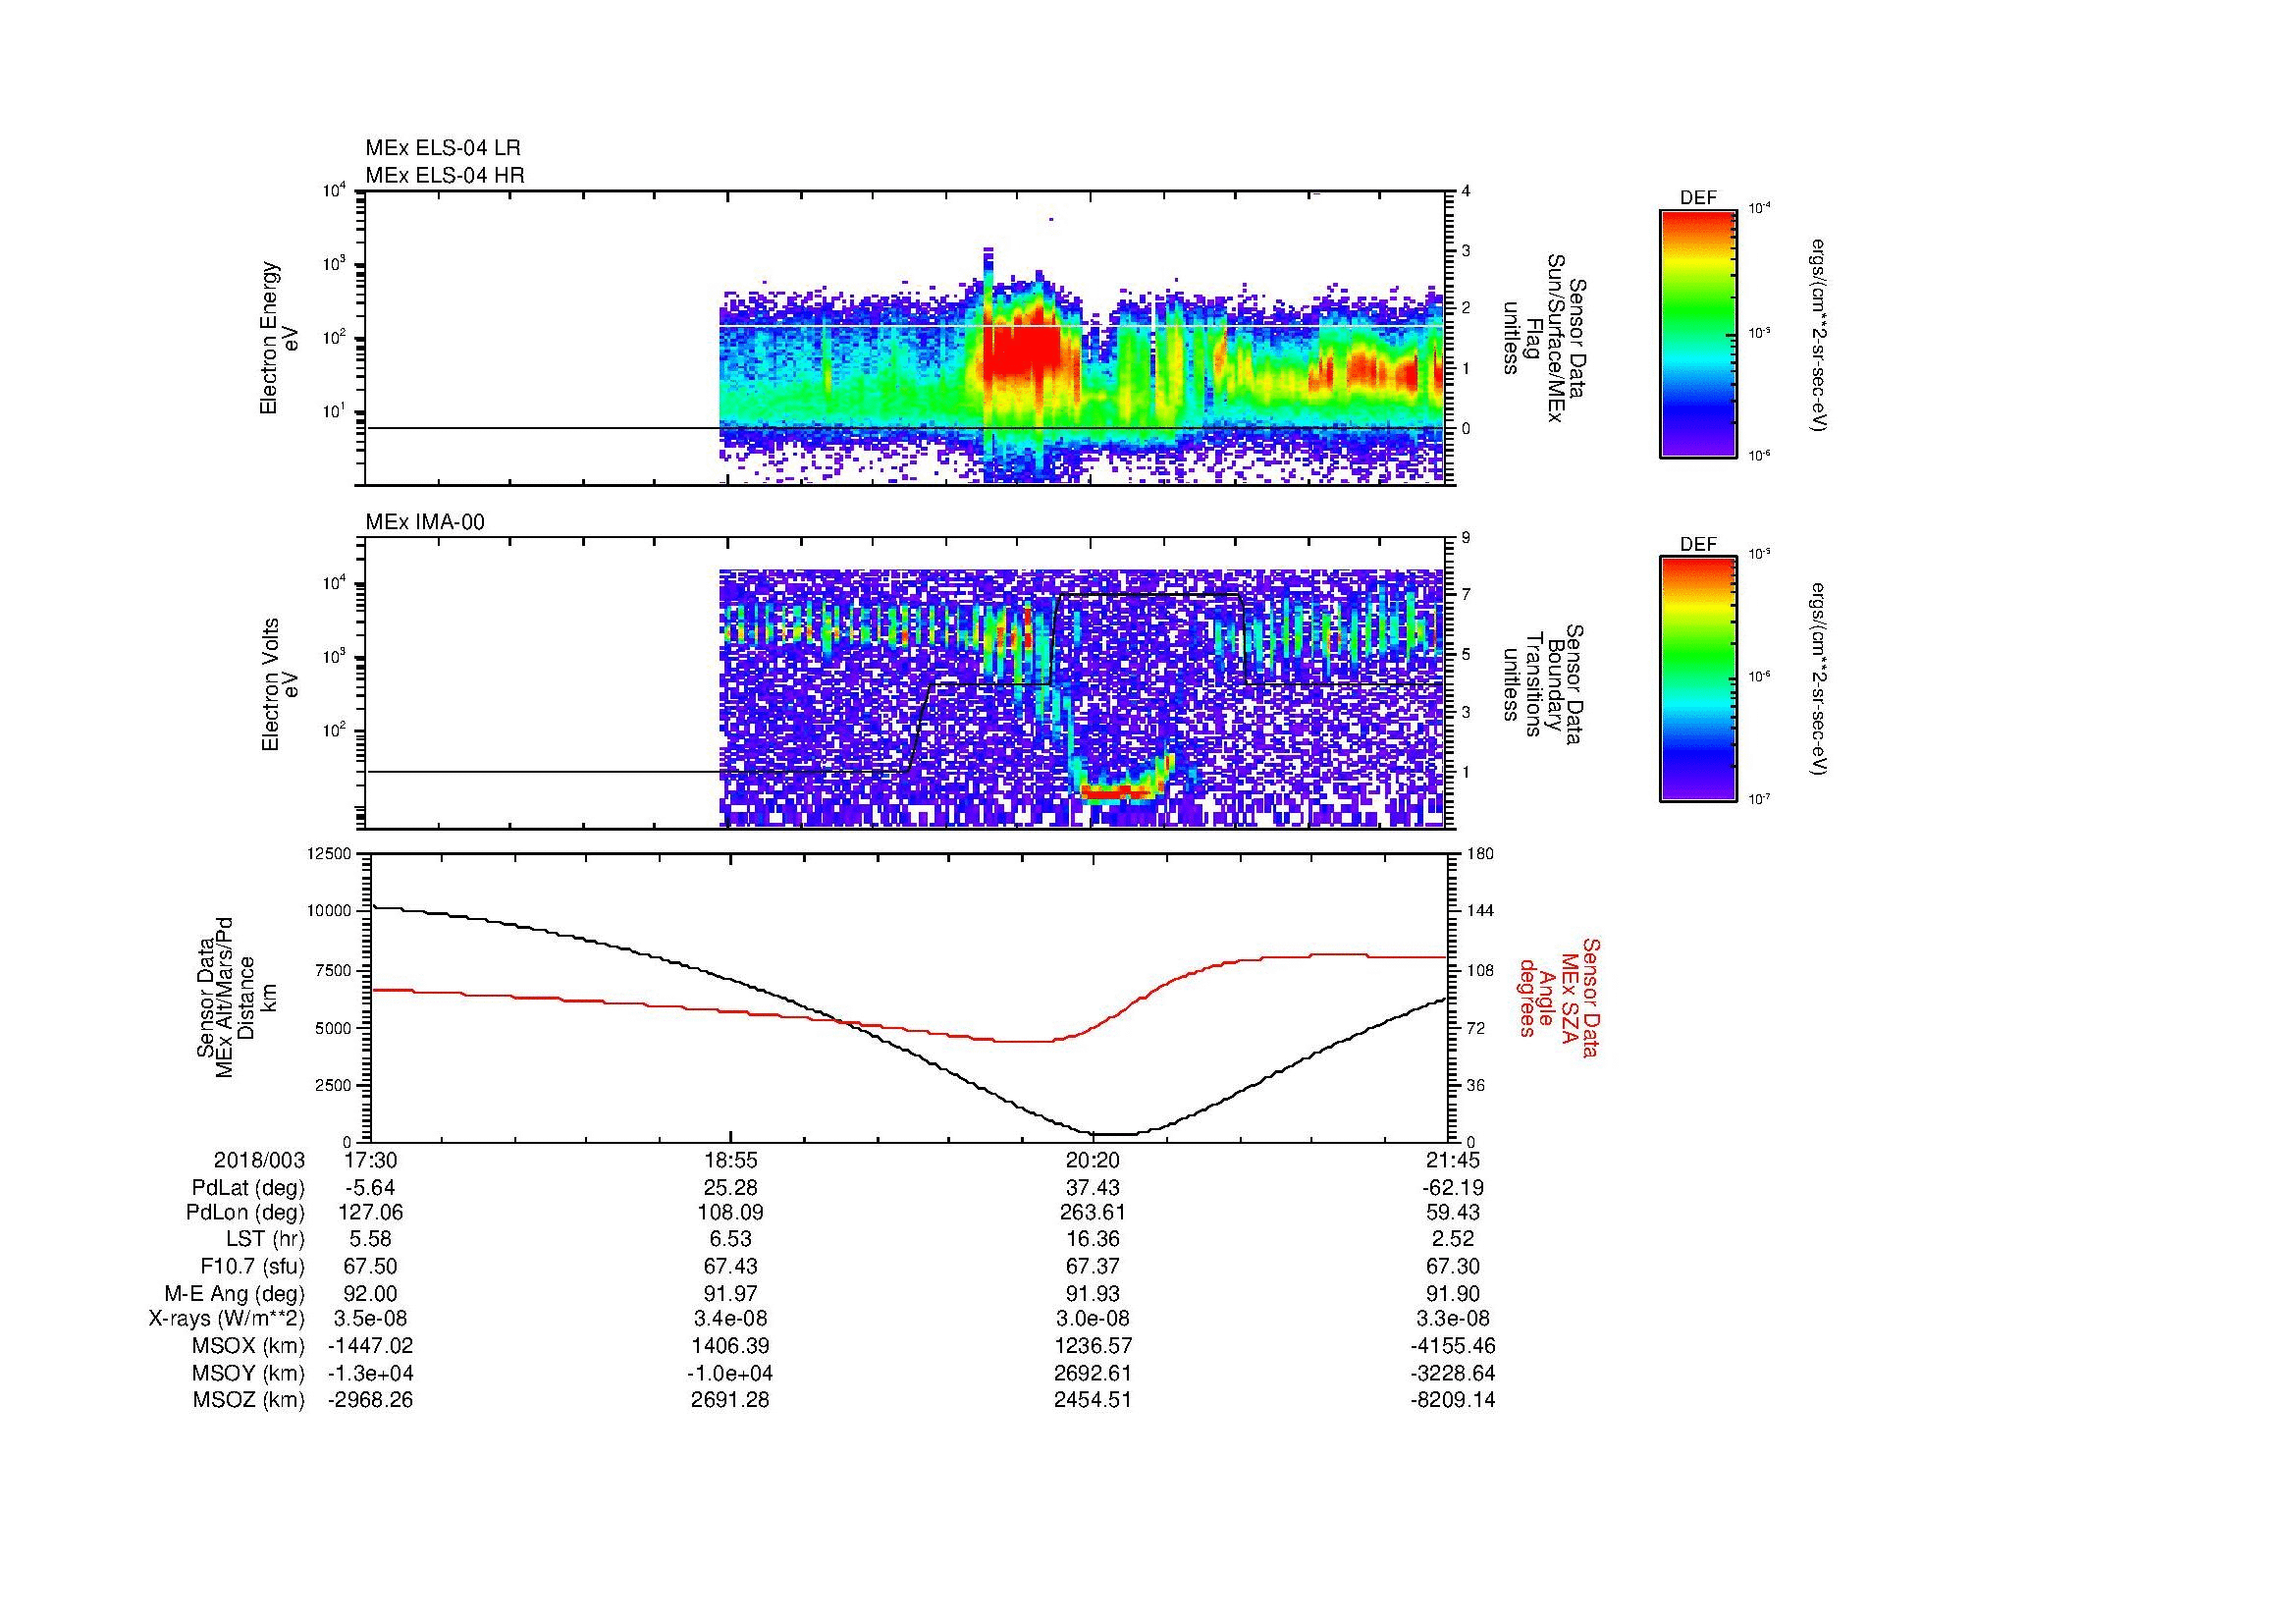
Task: Click the 'MSOX (km)' row label
Action: (249, 1347)
